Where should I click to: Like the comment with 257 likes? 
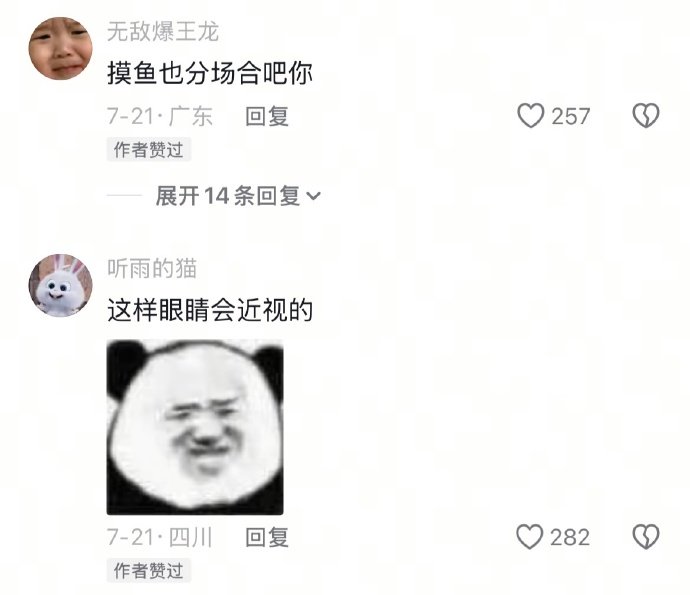pos(530,116)
